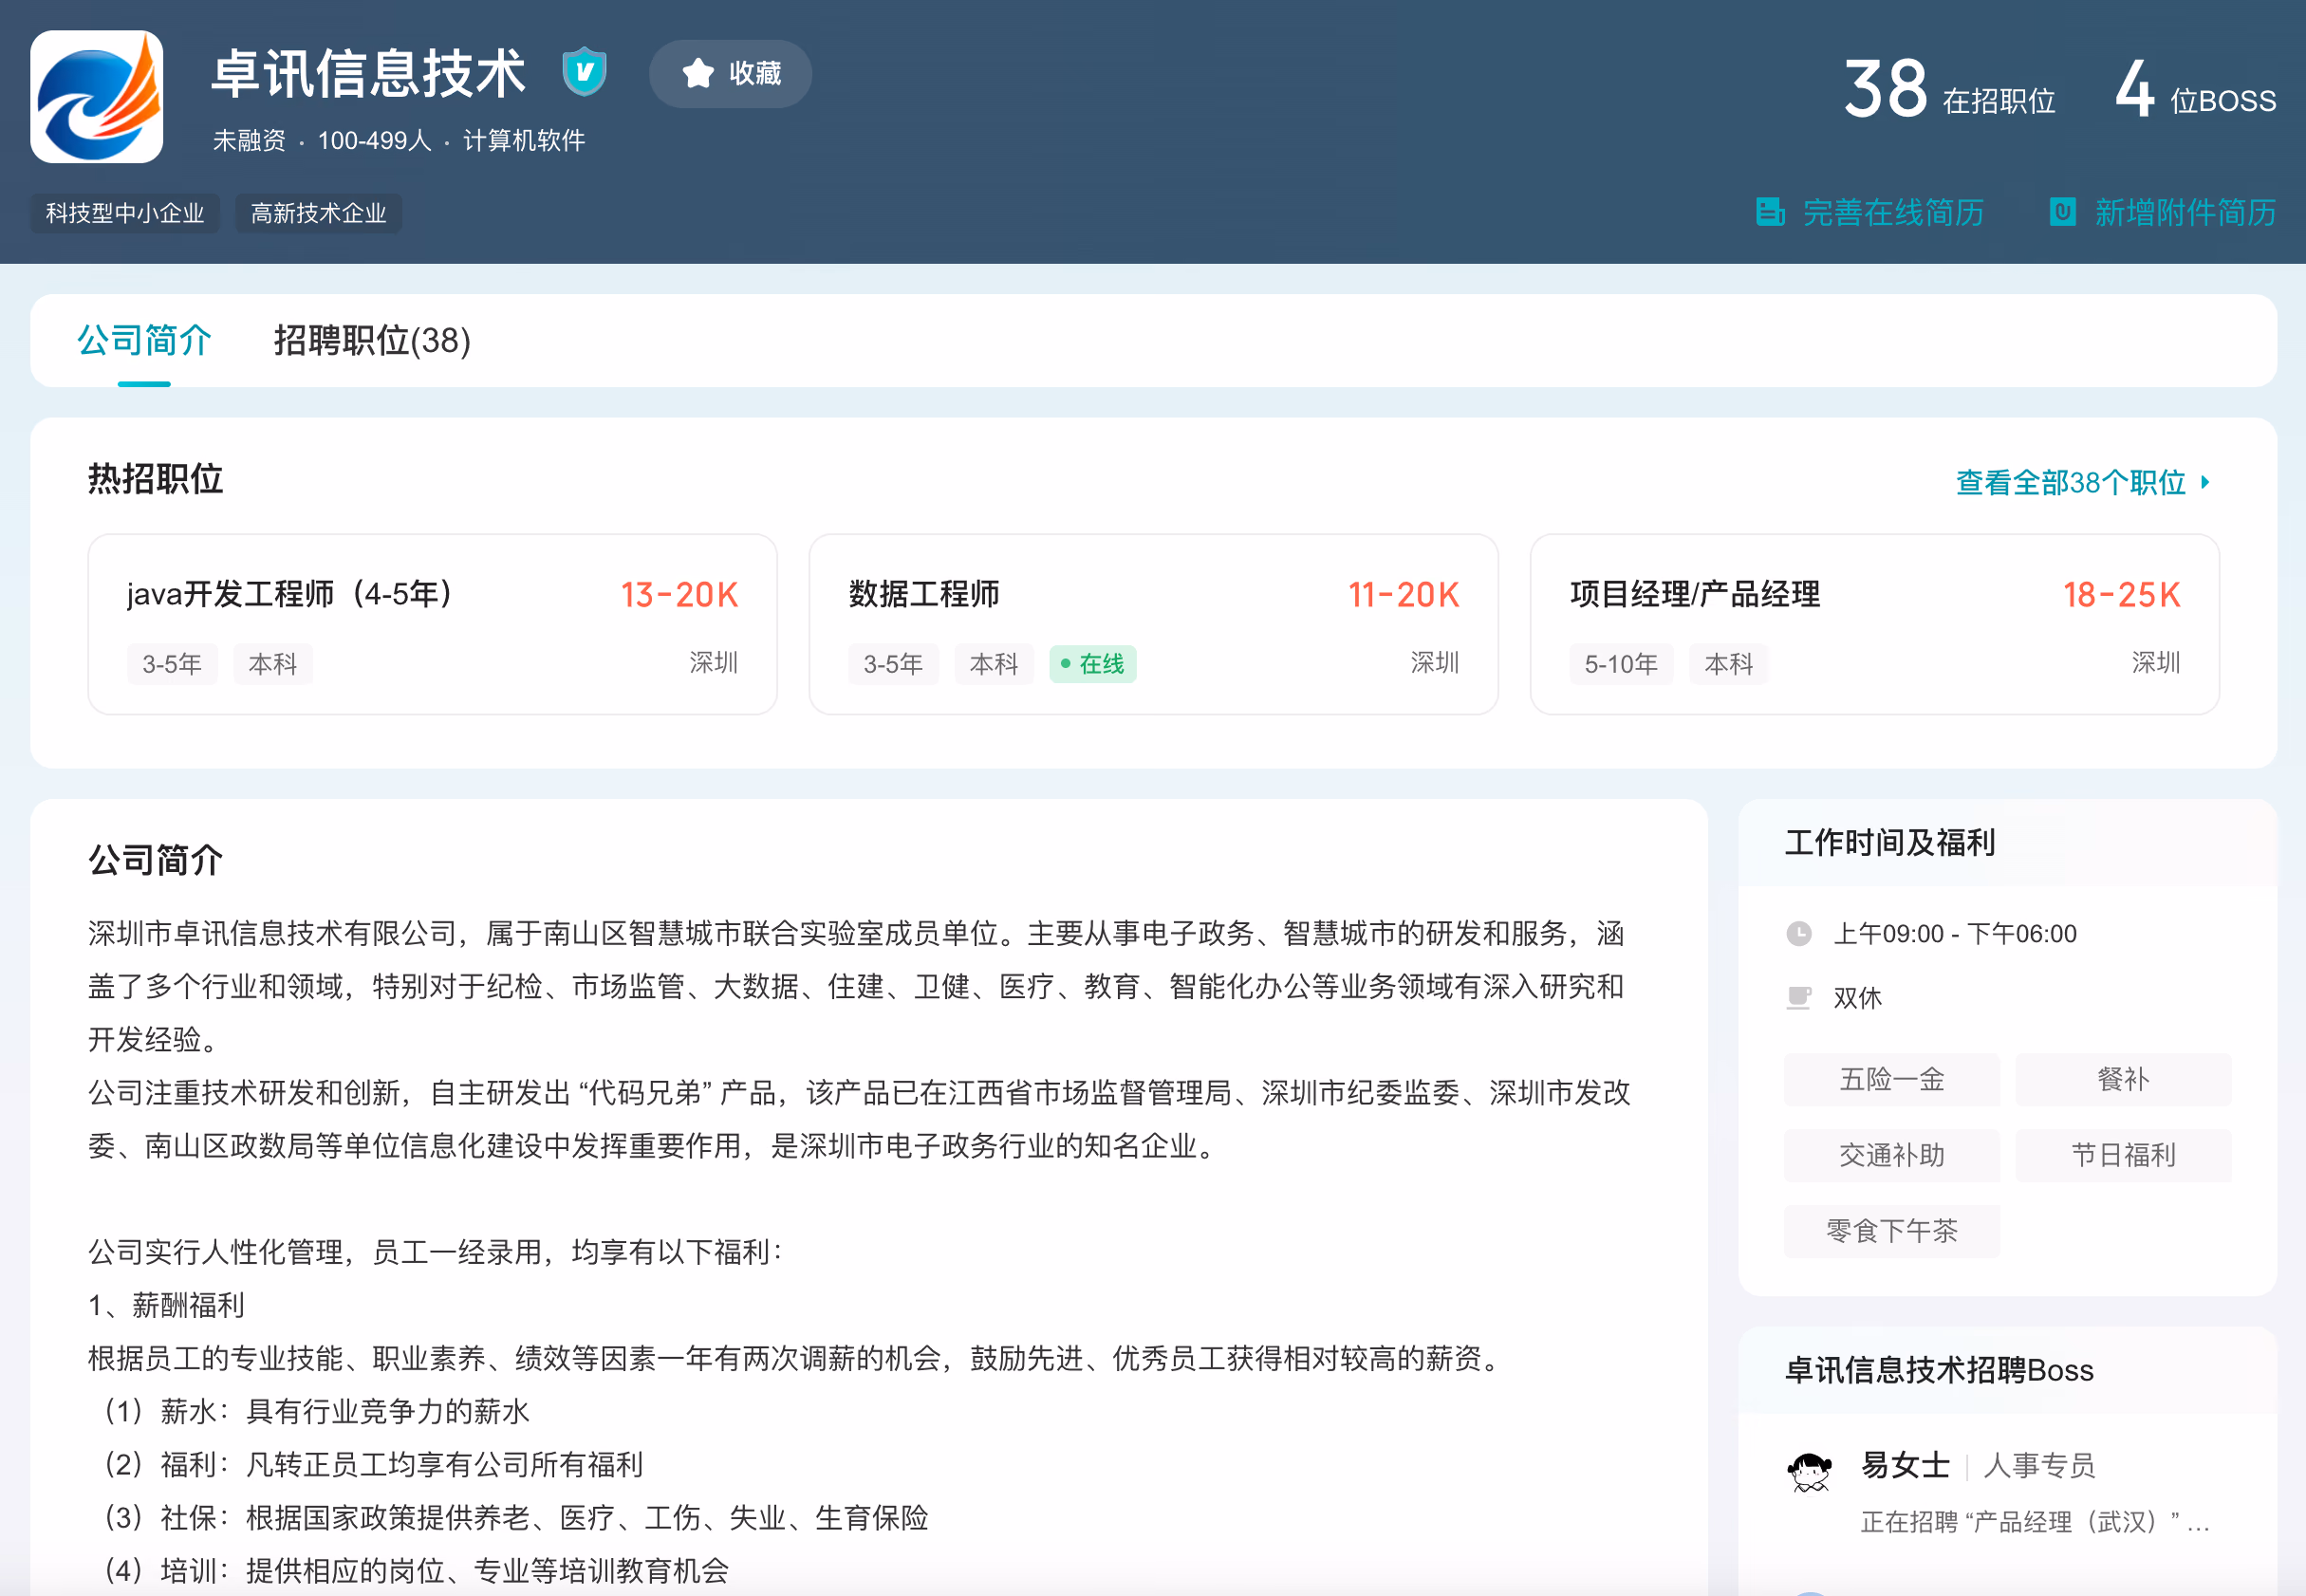Viewport: 2306px width, 1596px height.
Task: Open 4 位BOSS count
Action: 2195,89
